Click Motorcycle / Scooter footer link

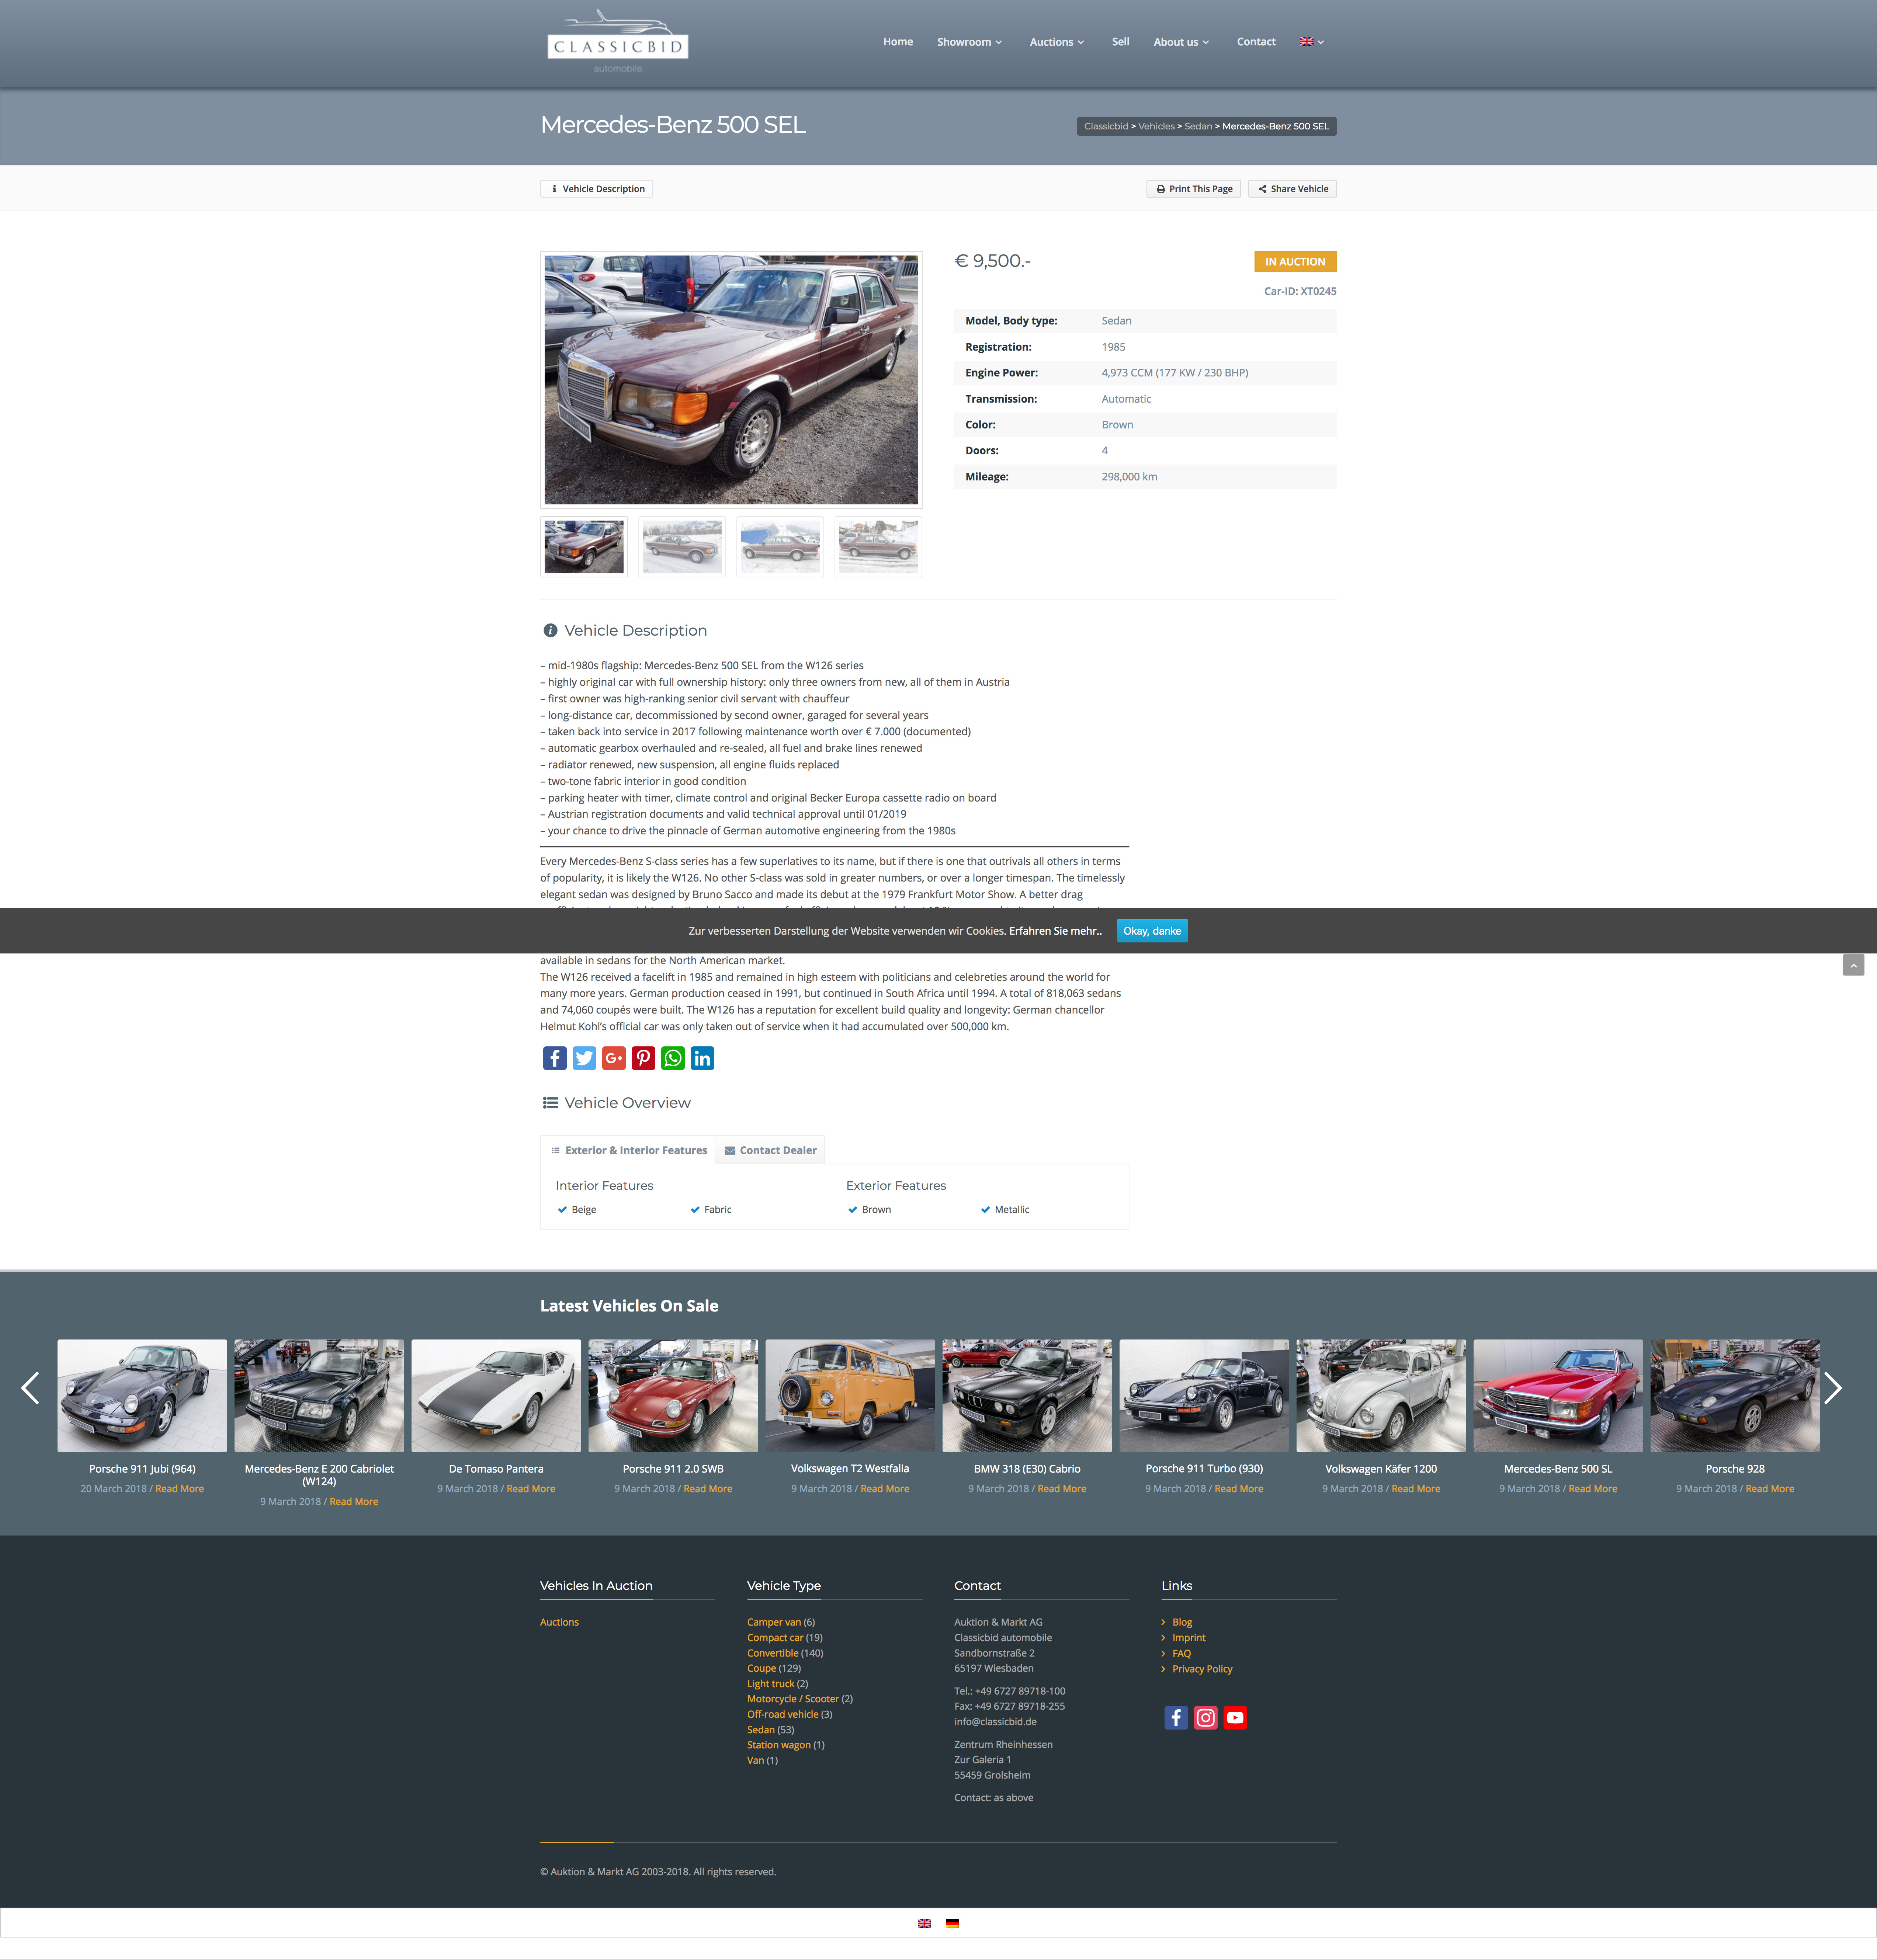tap(793, 1699)
